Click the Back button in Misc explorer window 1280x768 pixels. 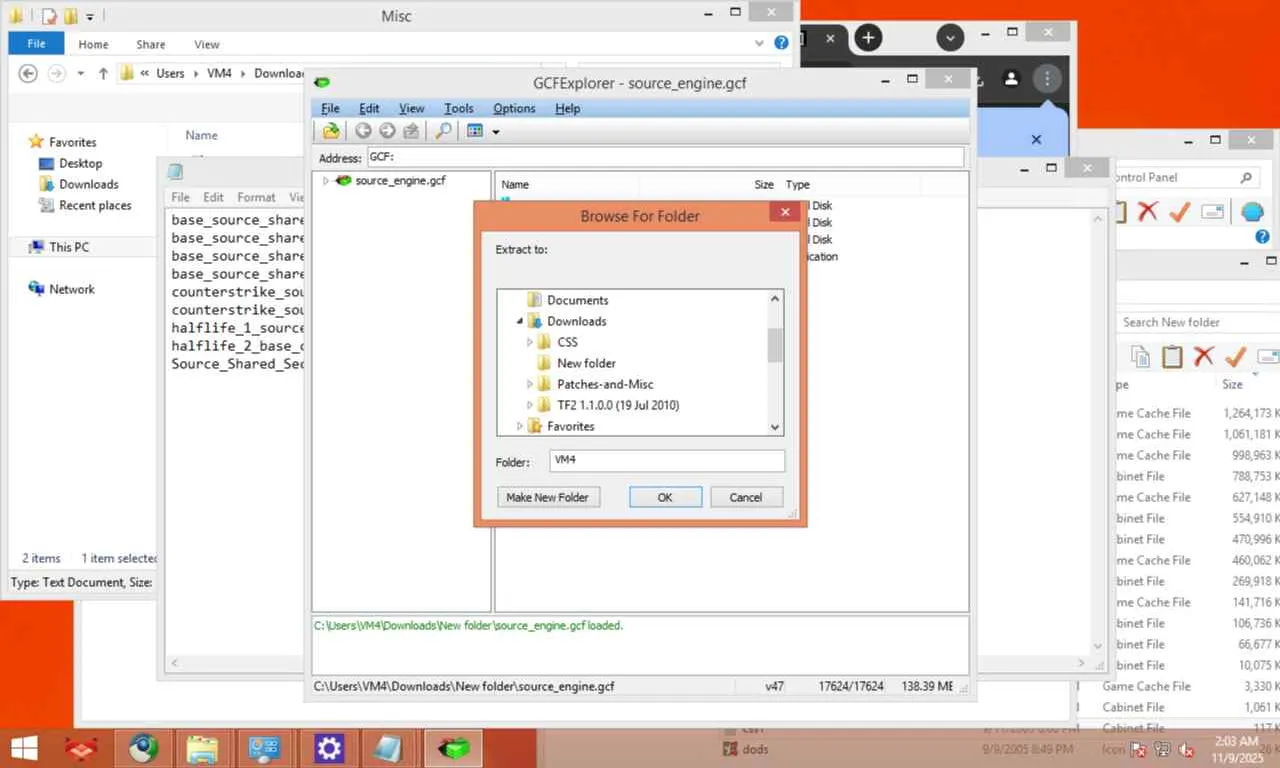coord(28,73)
